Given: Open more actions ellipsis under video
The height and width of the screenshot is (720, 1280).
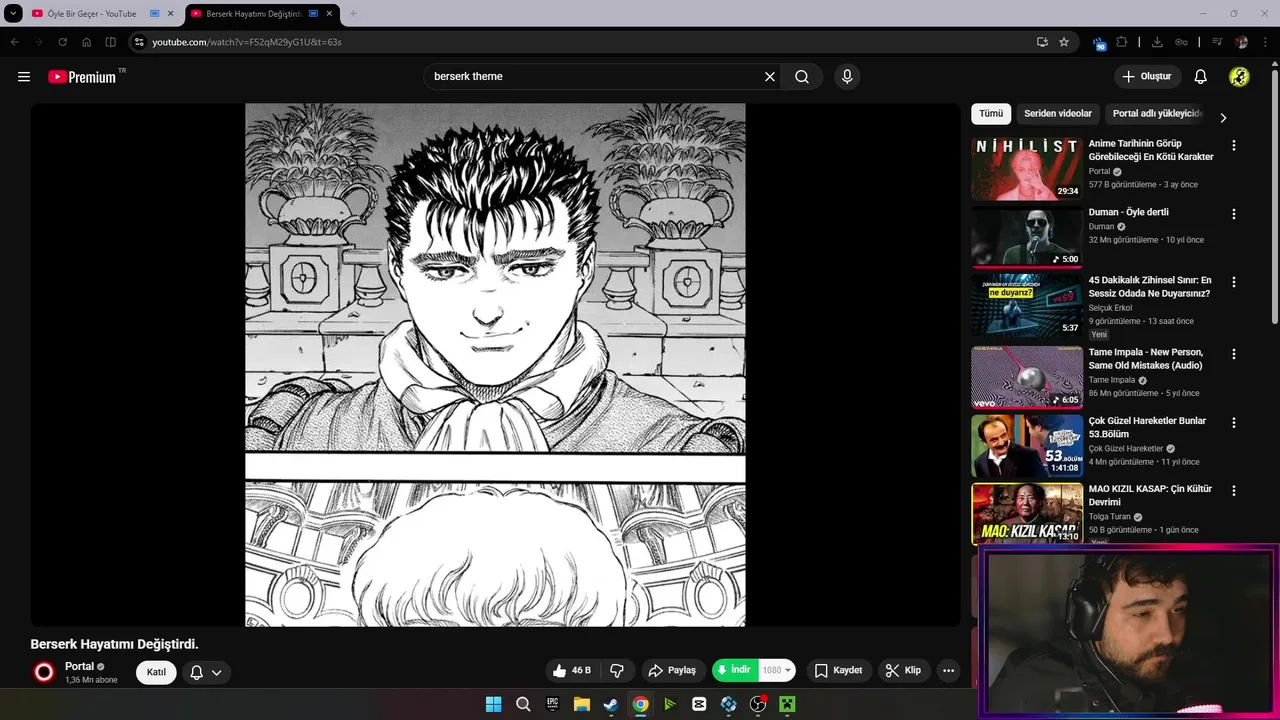Looking at the screenshot, I should click(x=948, y=671).
